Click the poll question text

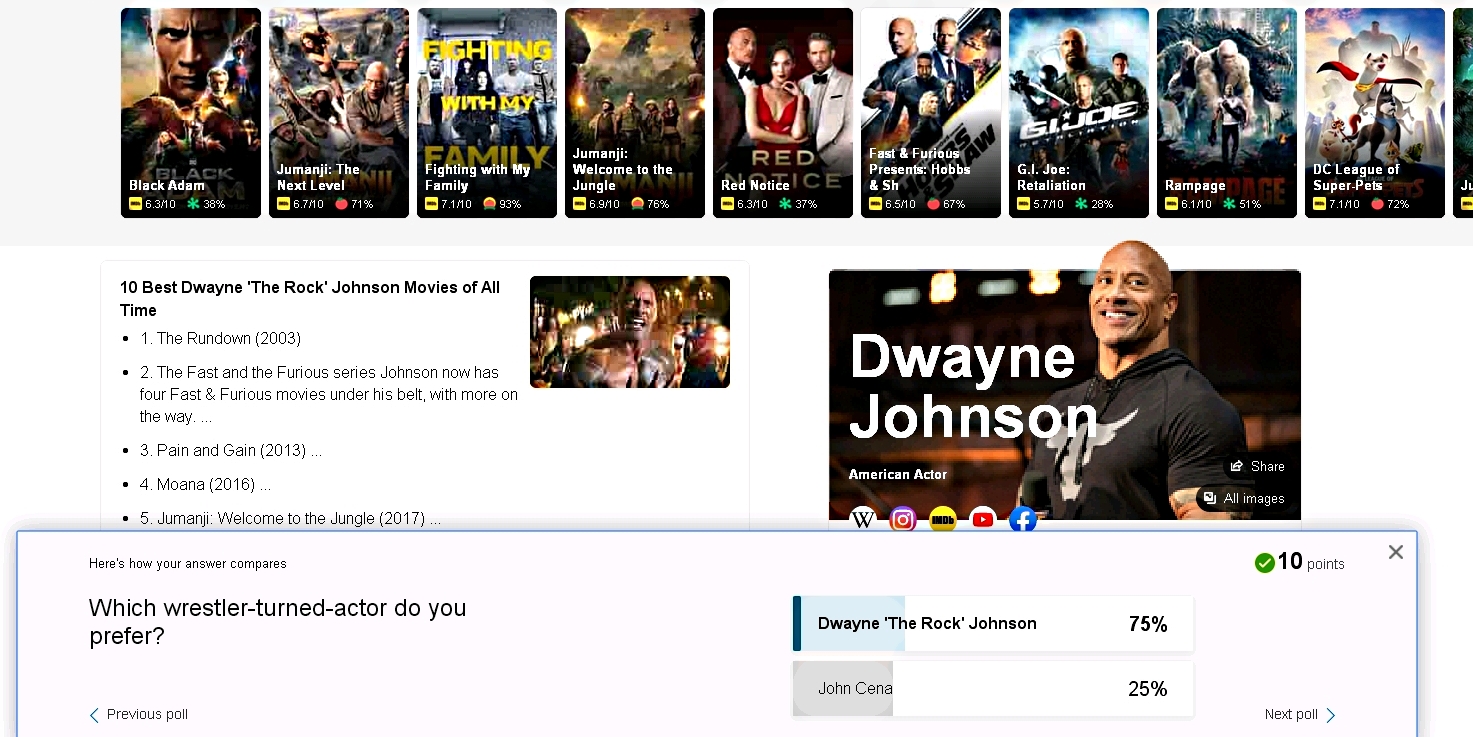coord(278,621)
